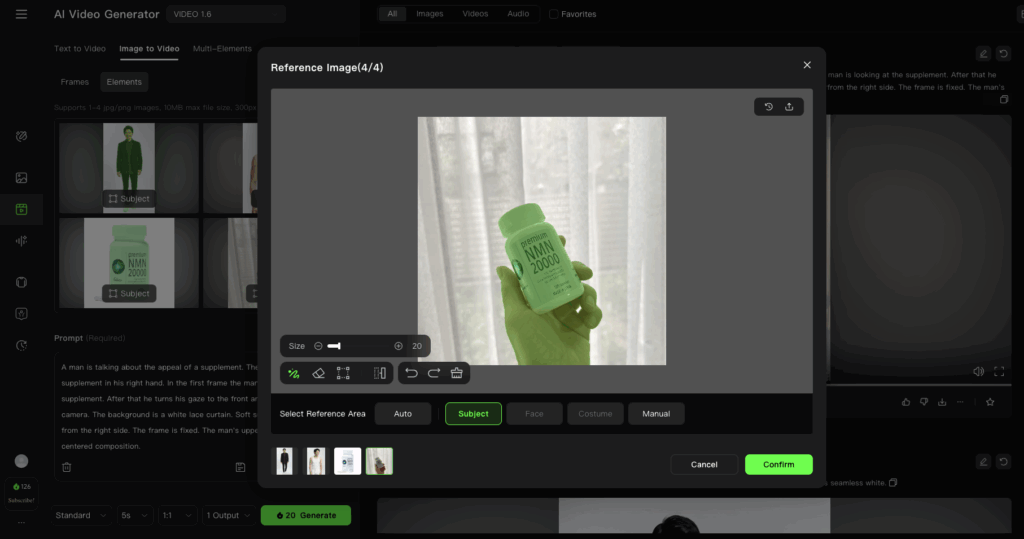Increase brush size with plus icon

point(398,346)
